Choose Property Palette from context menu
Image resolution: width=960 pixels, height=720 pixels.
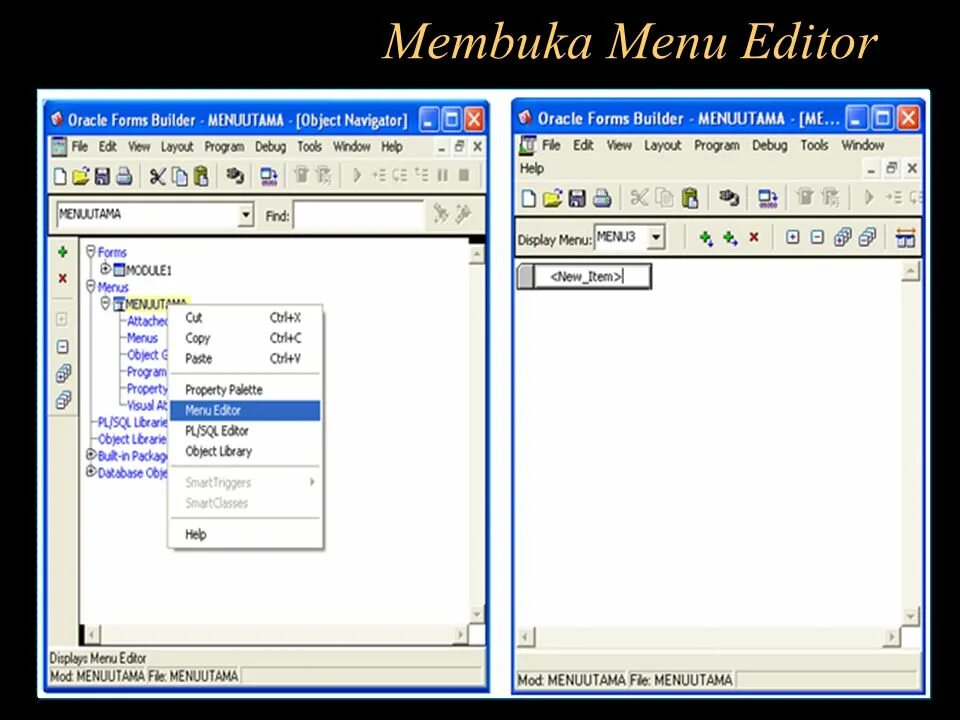click(x=245, y=389)
